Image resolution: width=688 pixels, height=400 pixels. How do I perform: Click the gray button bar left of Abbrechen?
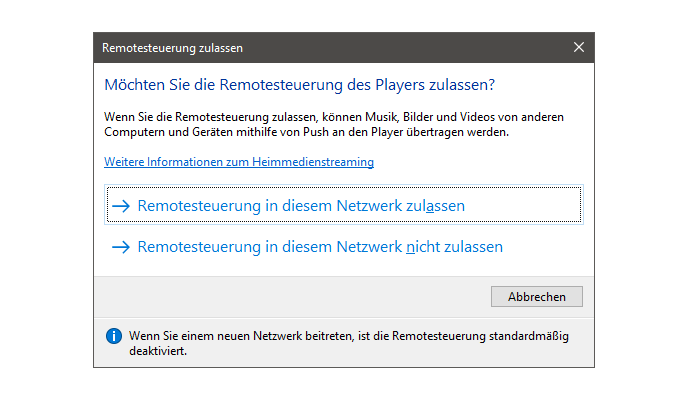[x=290, y=296]
